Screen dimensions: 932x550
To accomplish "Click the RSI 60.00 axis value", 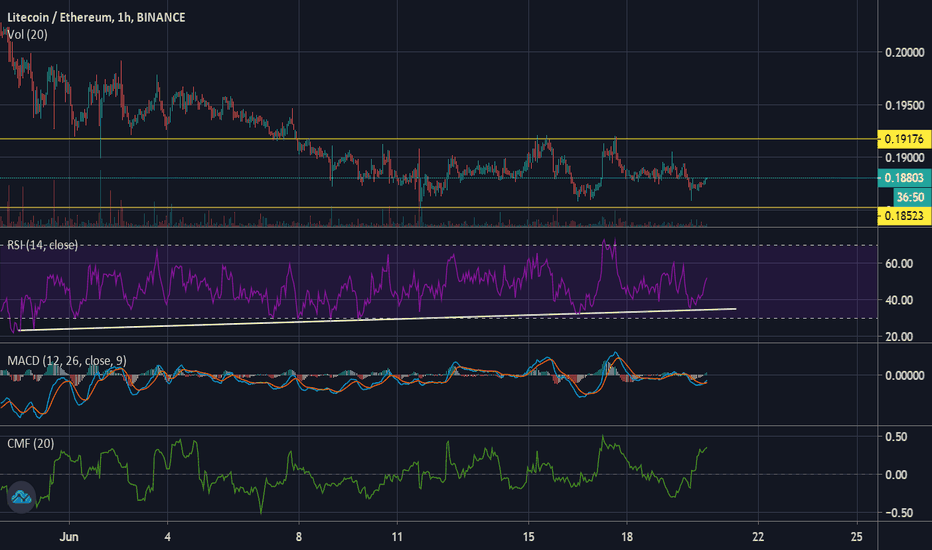I will (x=899, y=263).
